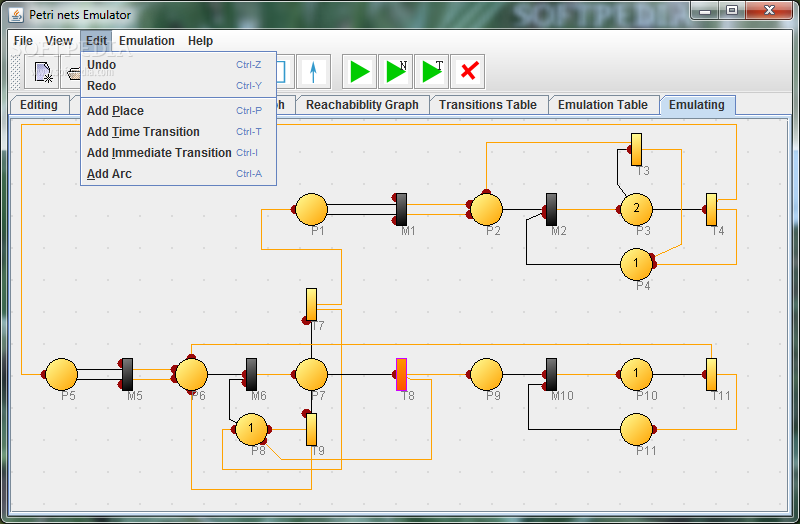Stop emulation with the red X button
This screenshot has height=524, width=800.
point(468,71)
